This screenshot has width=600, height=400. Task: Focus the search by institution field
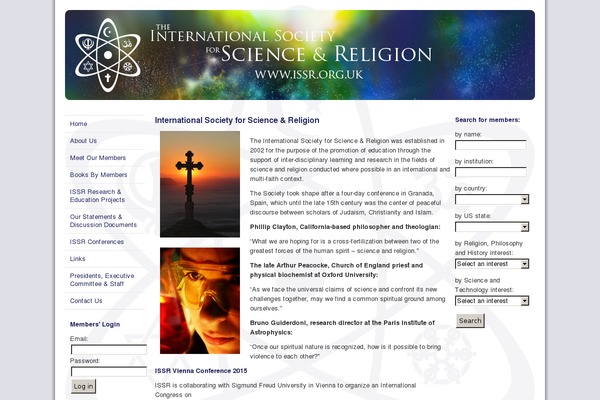[x=491, y=172]
